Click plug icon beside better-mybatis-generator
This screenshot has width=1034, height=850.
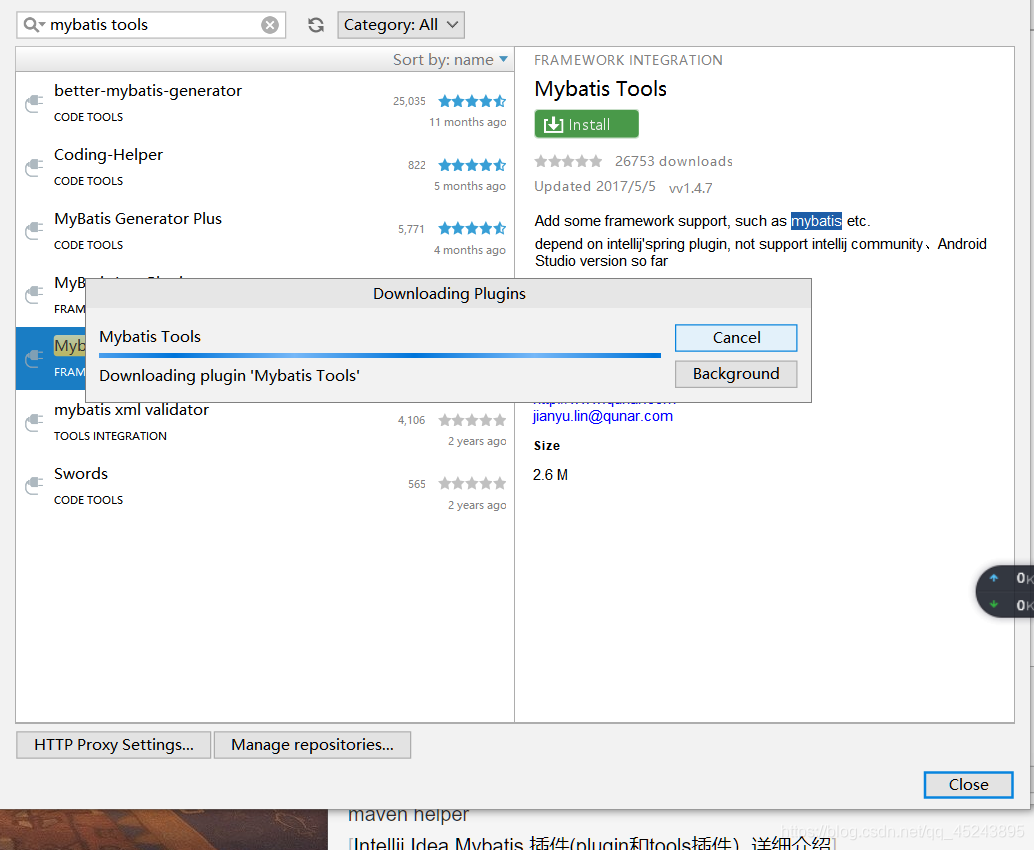coord(34,104)
